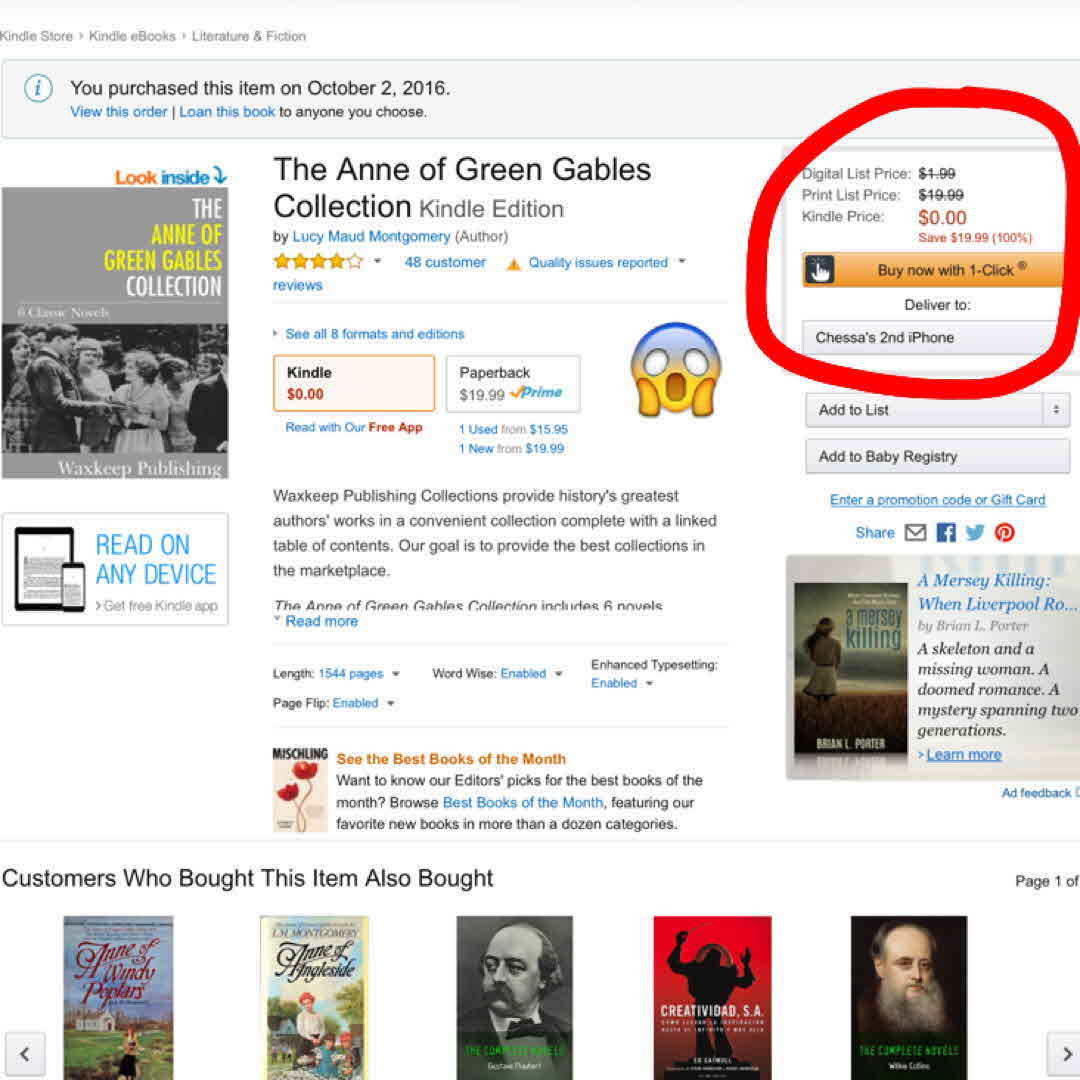
Task: Click the Pinterest share icon
Action: point(1004,533)
